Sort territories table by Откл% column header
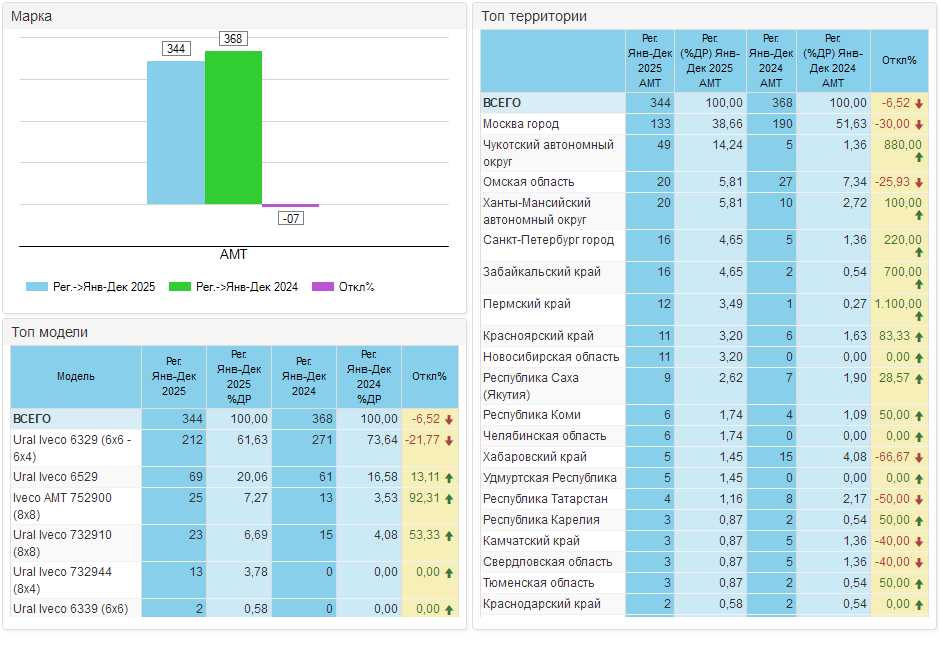This screenshot has width=940, height=664. [x=899, y=60]
